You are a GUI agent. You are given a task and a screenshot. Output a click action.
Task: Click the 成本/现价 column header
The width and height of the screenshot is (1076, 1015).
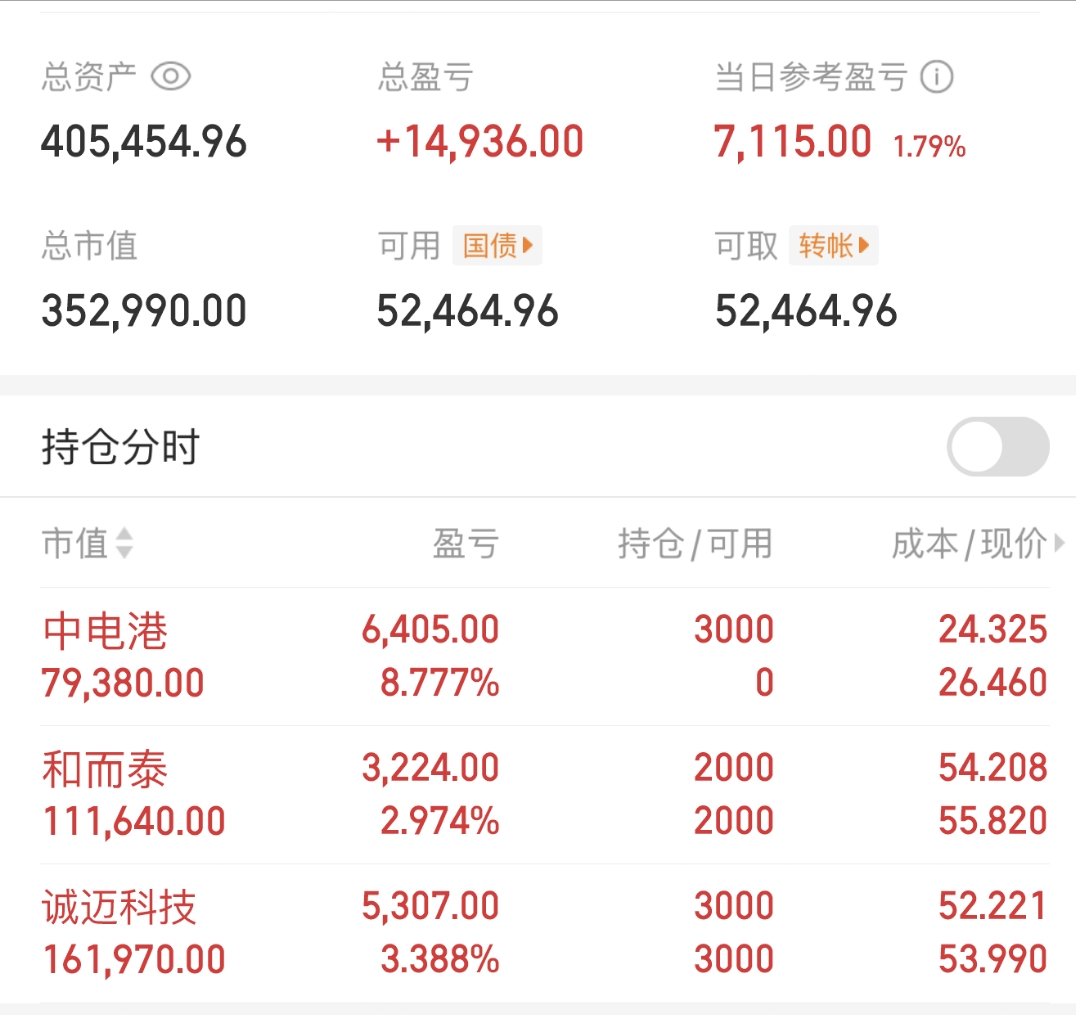pos(968,544)
